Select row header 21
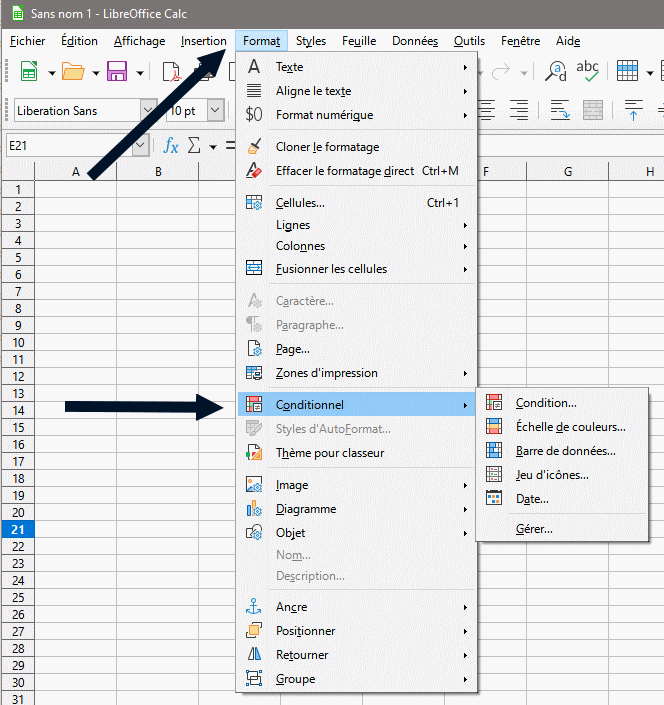664x705 pixels. pos(18,530)
